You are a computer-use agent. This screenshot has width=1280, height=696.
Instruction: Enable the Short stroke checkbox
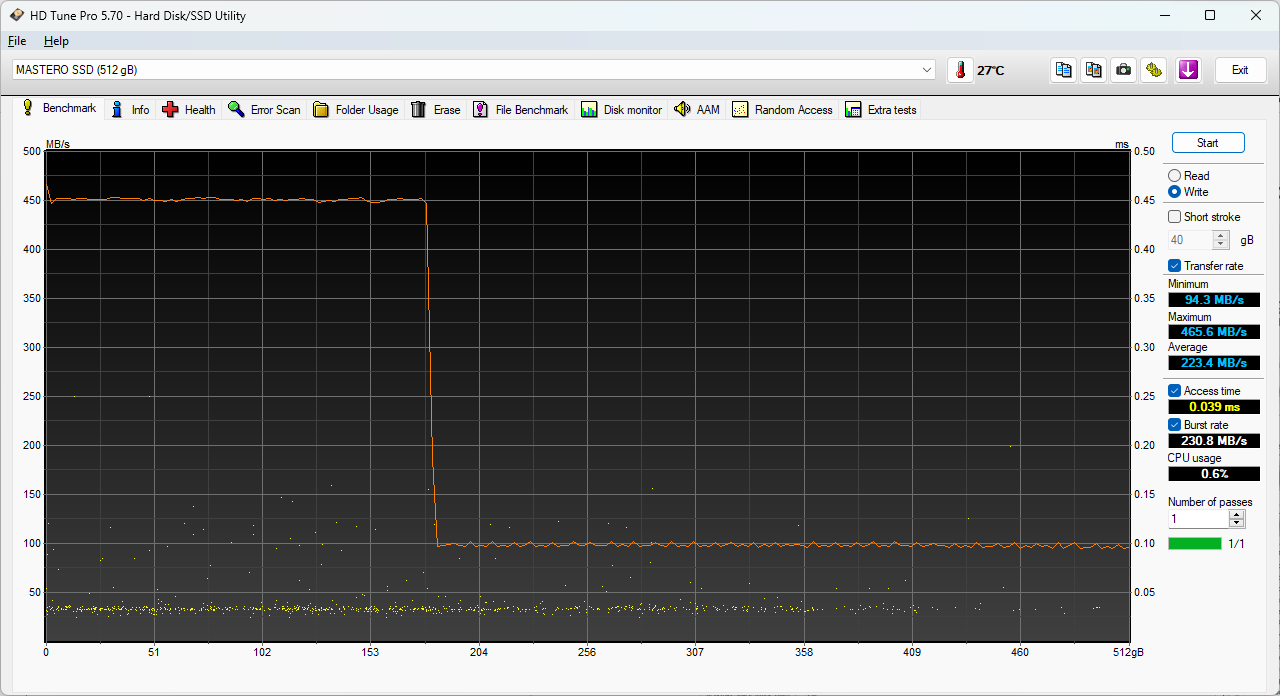[x=1174, y=217]
